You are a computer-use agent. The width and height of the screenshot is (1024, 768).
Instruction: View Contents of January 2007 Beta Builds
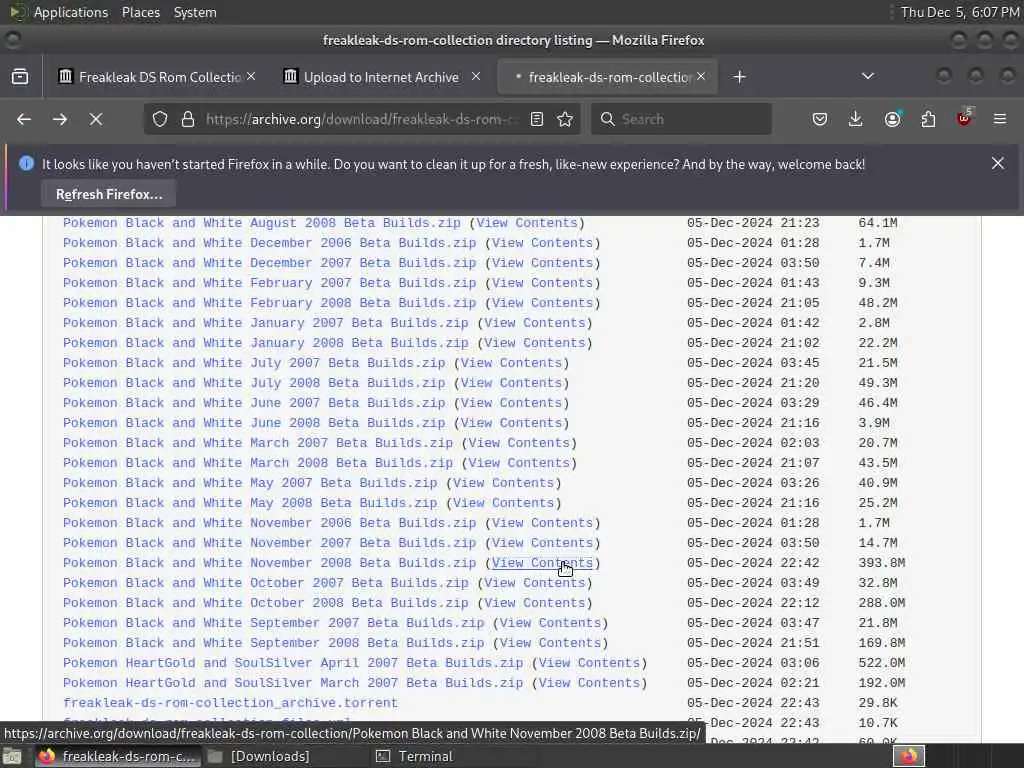[x=535, y=323]
